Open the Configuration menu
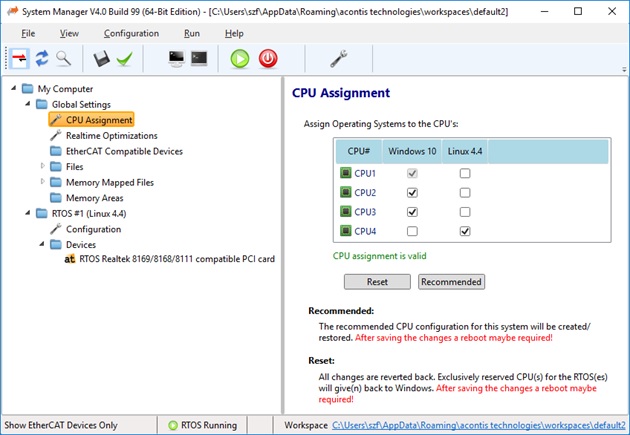This screenshot has width=630, height=435. coord(131,33)
